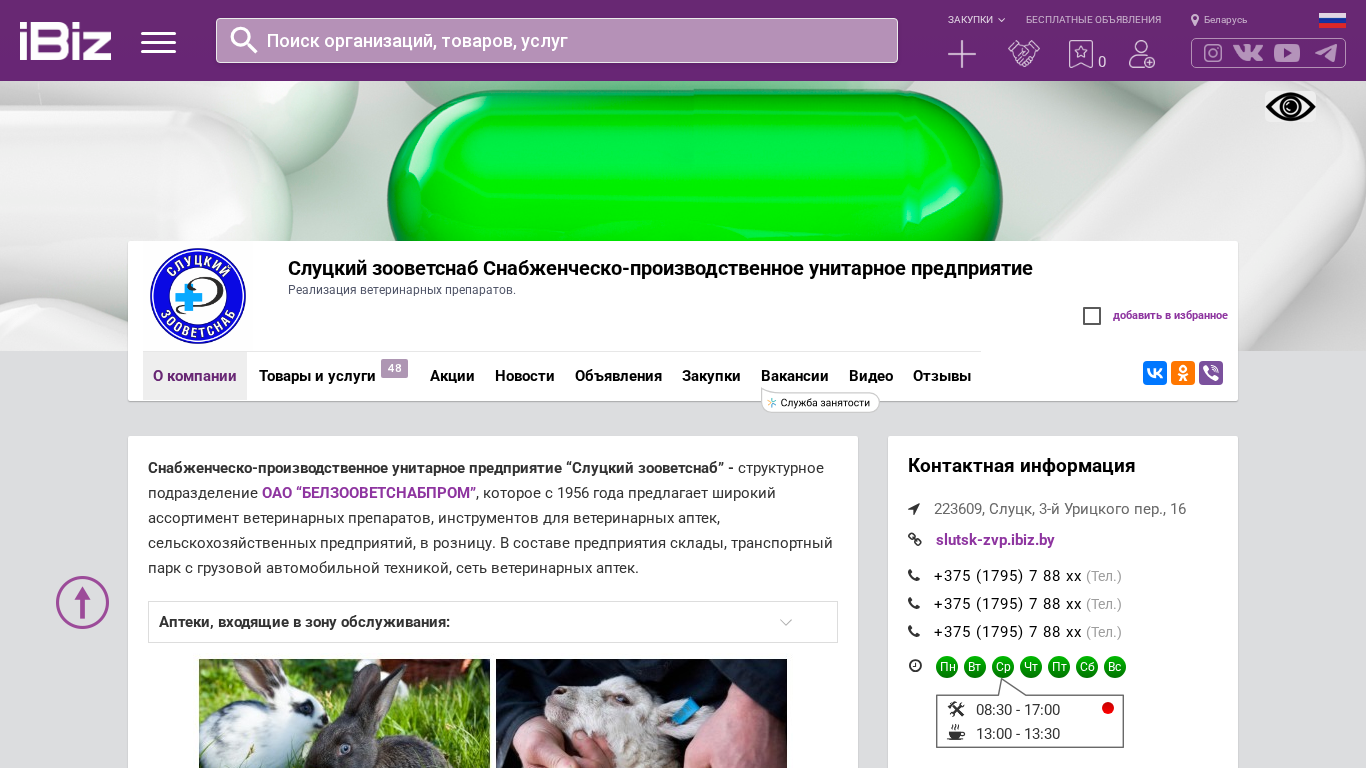Open slutsk-zvp.ibiz.by website link
1366x768 pixels.
[995, 540]
